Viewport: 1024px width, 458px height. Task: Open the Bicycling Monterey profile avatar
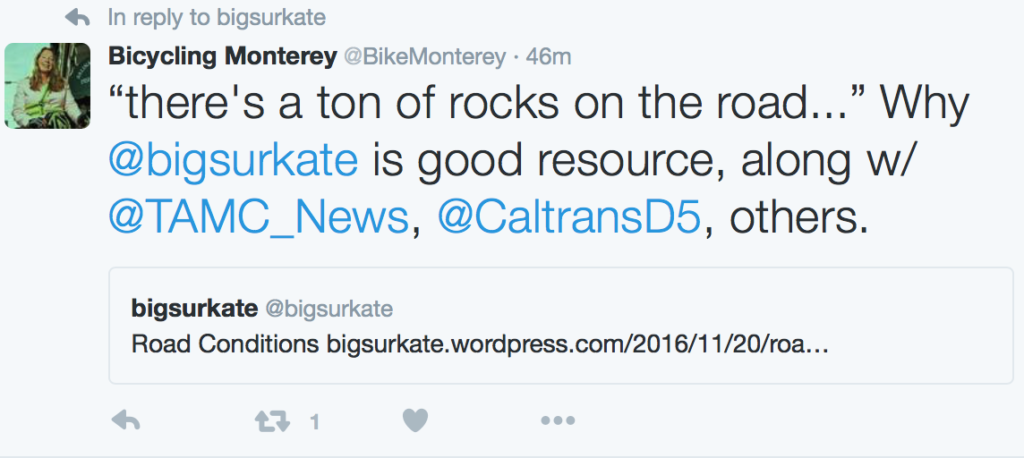click(47, 86)
